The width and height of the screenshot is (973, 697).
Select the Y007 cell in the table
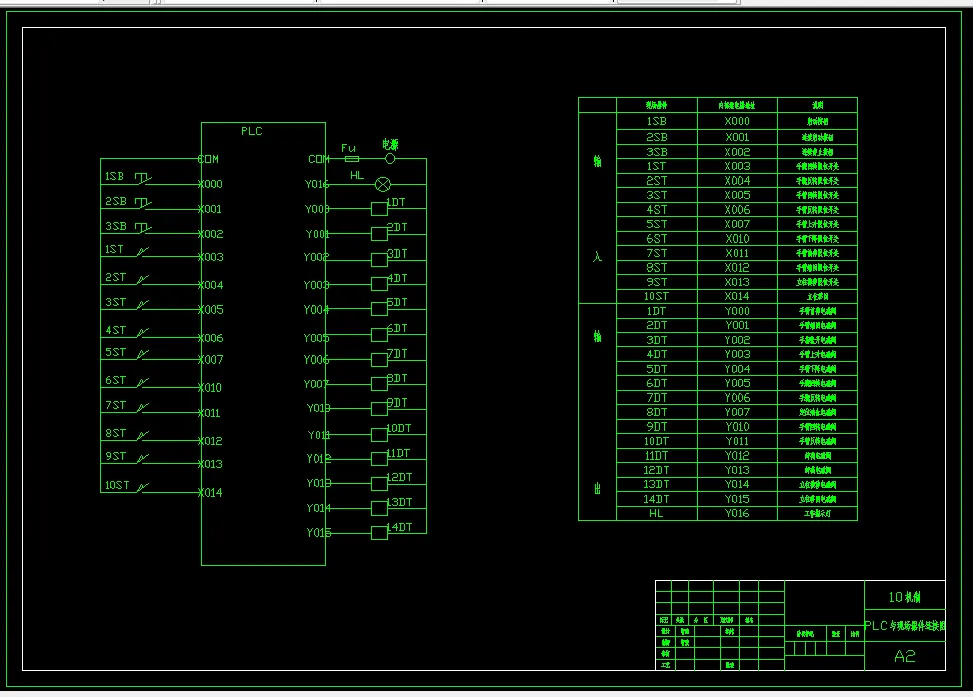pyautogui.click(x=737, y=412)
